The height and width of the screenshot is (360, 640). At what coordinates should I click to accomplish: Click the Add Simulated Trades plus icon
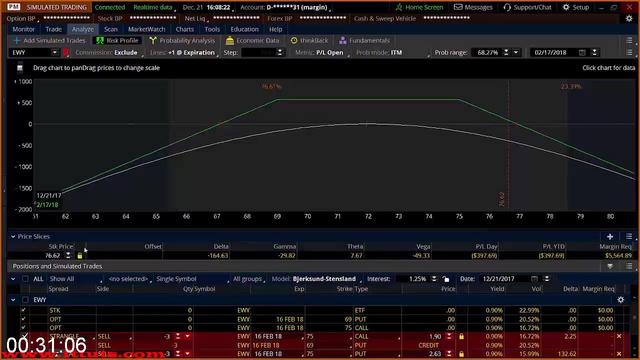click(x=17, y=40)
